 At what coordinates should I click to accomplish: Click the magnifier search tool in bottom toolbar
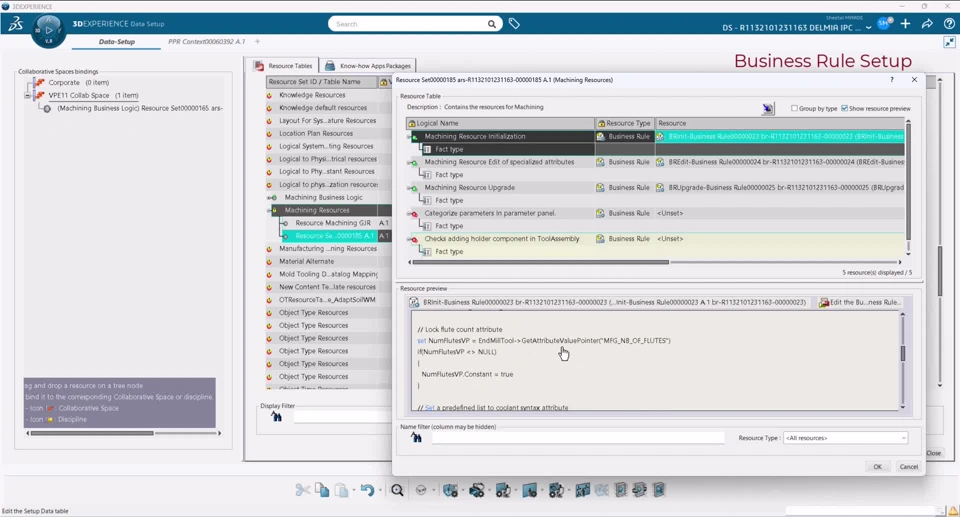(x=397, y=490)
